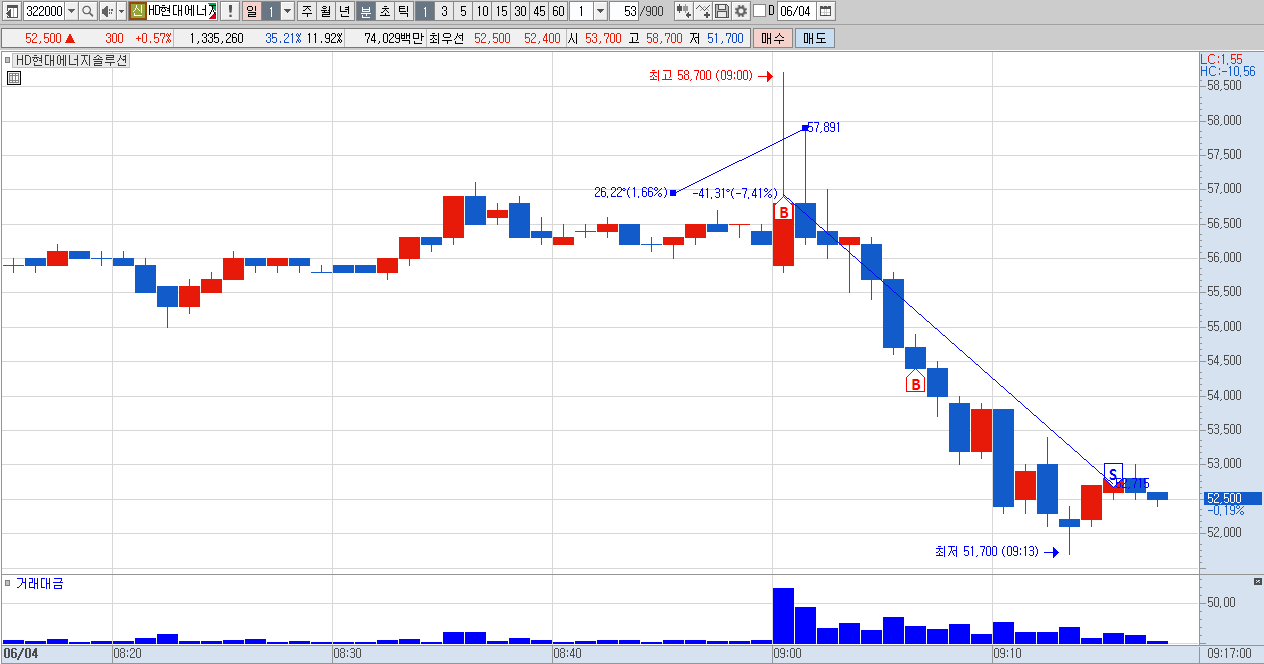Open the custom interval dropdown arrow

pos(599,11)
